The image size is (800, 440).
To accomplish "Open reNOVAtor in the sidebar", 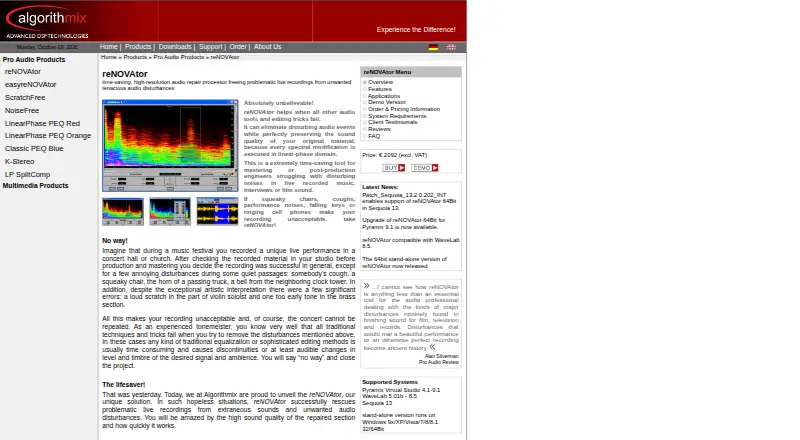I will pyautogui.click(x=23, y=71).
